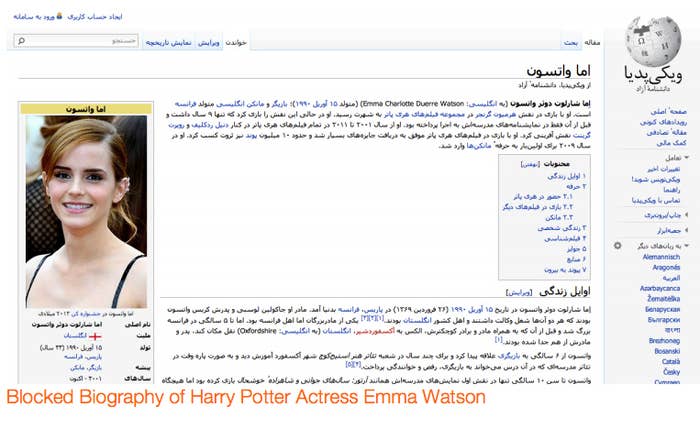Click the تماس با ویکی‌پدیا link
700x429 pixels.
click(x=656, y=200)
